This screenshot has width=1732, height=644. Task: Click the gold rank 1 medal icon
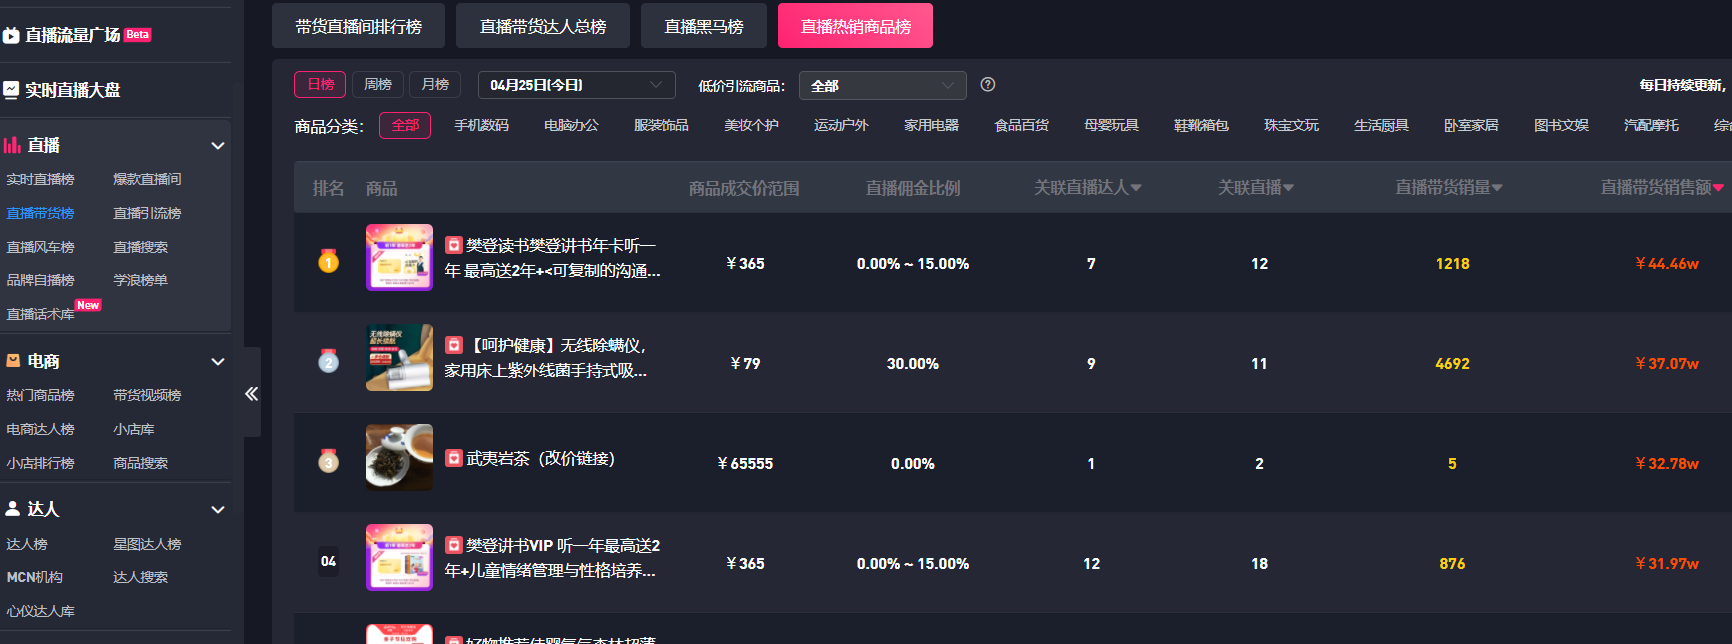328,262
